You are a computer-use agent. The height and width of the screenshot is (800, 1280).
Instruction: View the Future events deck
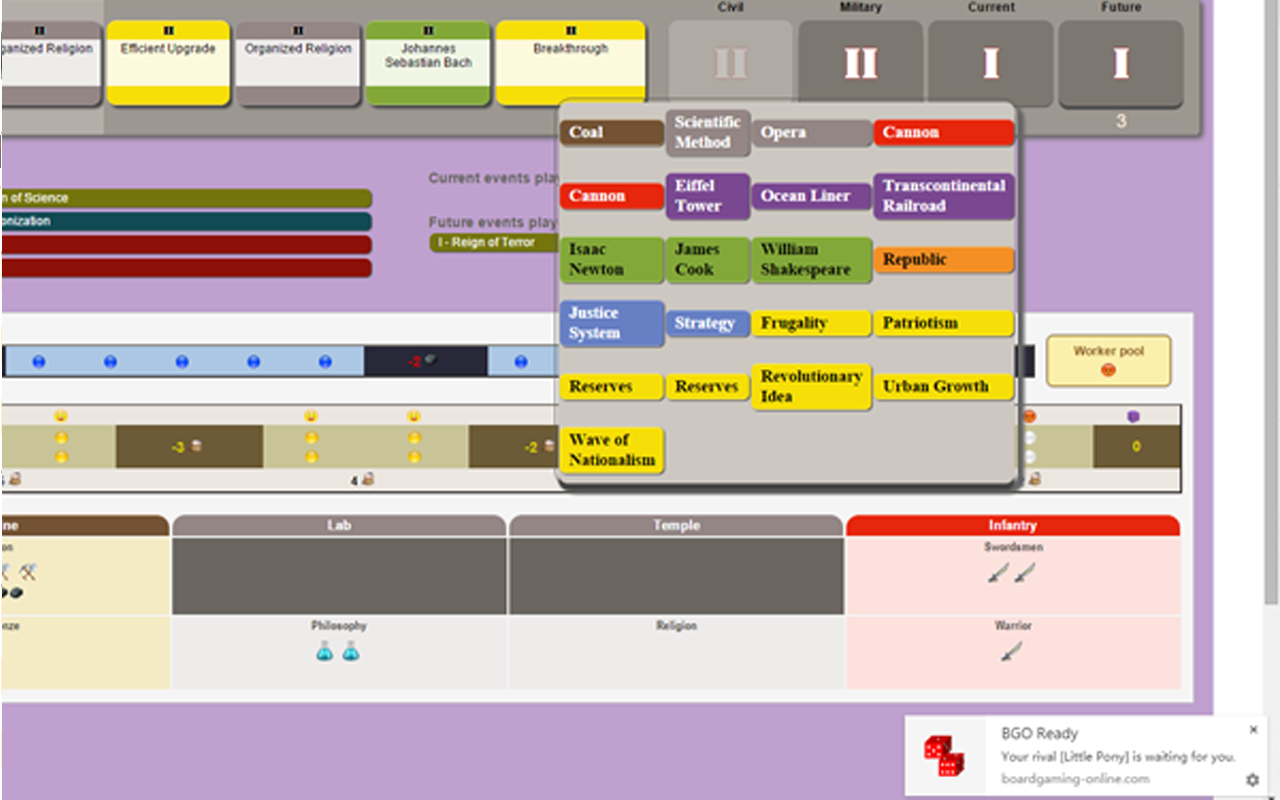point(1120,64)
